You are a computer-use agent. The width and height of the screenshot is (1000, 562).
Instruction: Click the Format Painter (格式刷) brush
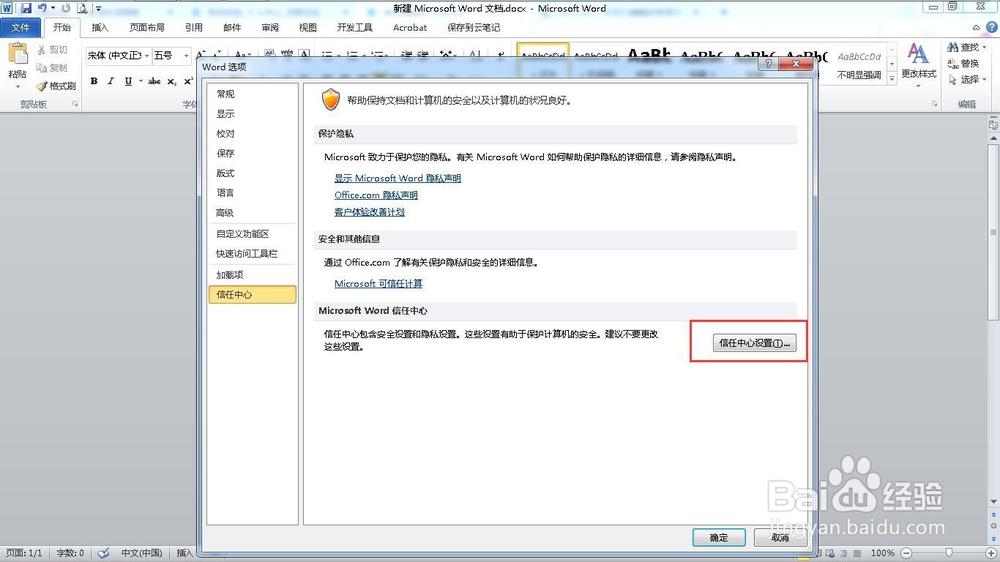(x=56, y=85)
